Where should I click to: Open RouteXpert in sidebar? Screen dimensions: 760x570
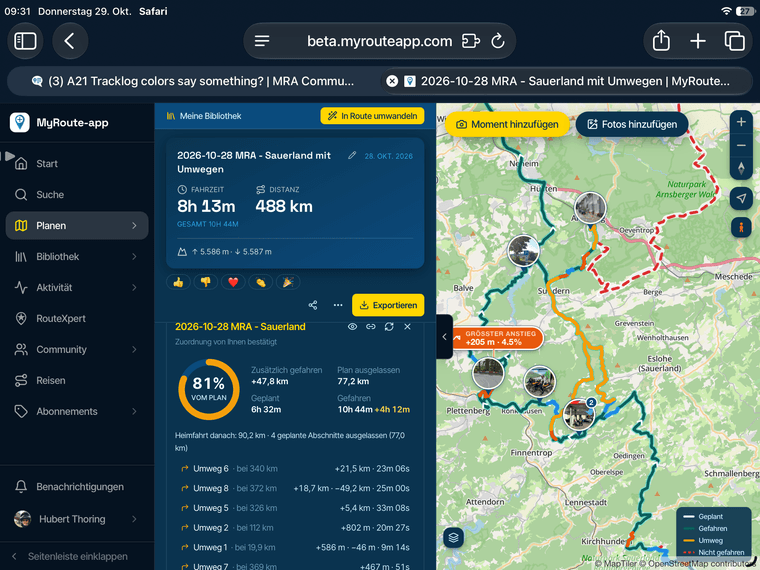[77, 319]
